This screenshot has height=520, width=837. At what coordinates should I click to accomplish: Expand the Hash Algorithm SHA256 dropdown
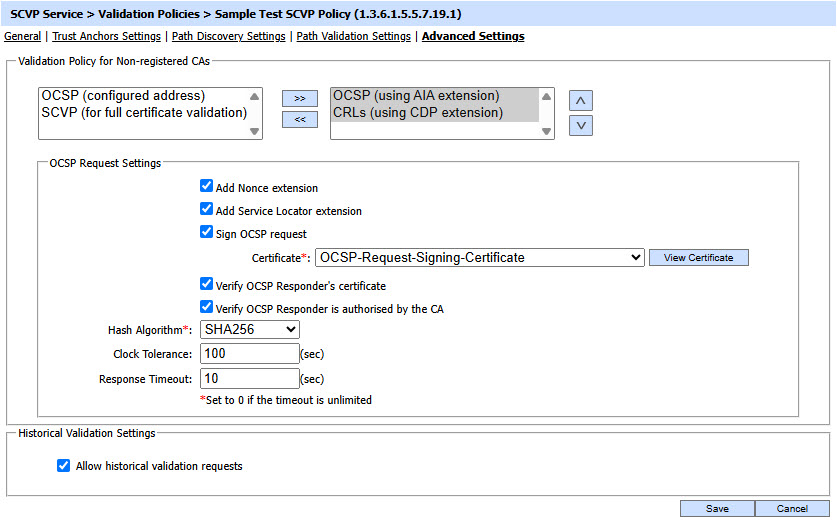(250, 329)
